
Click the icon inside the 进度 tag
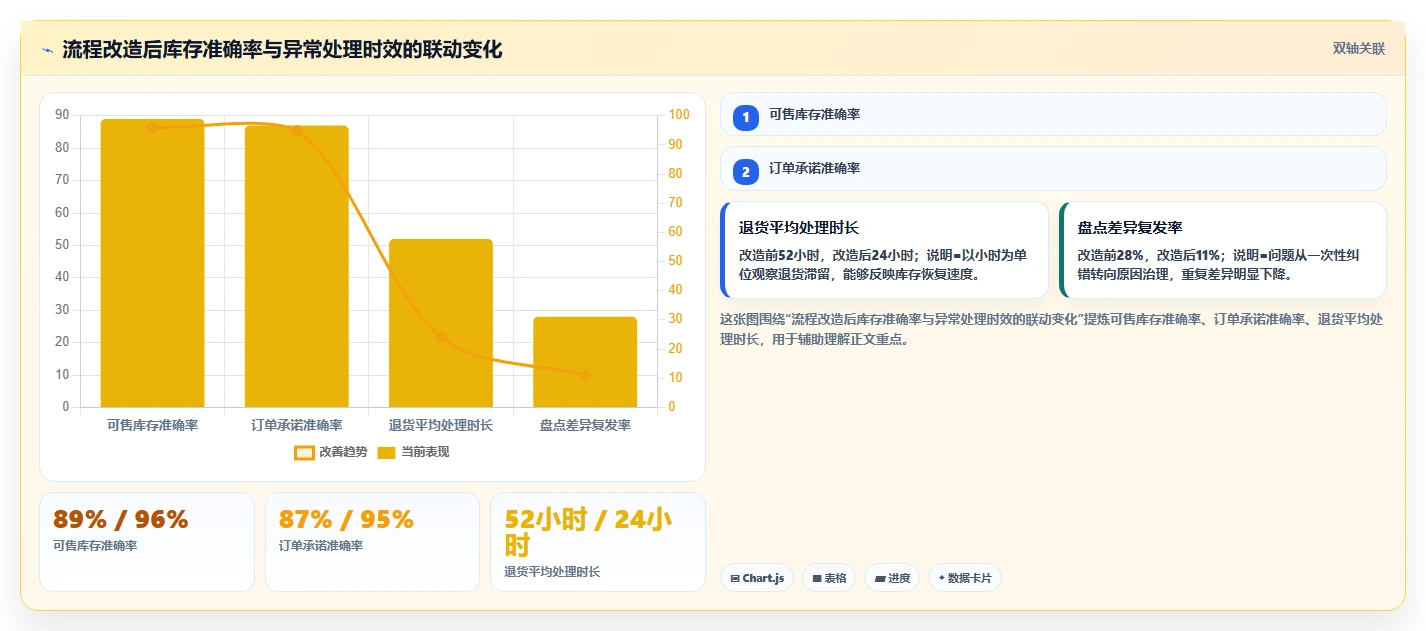pyautogui.click(x=880, y=578)
